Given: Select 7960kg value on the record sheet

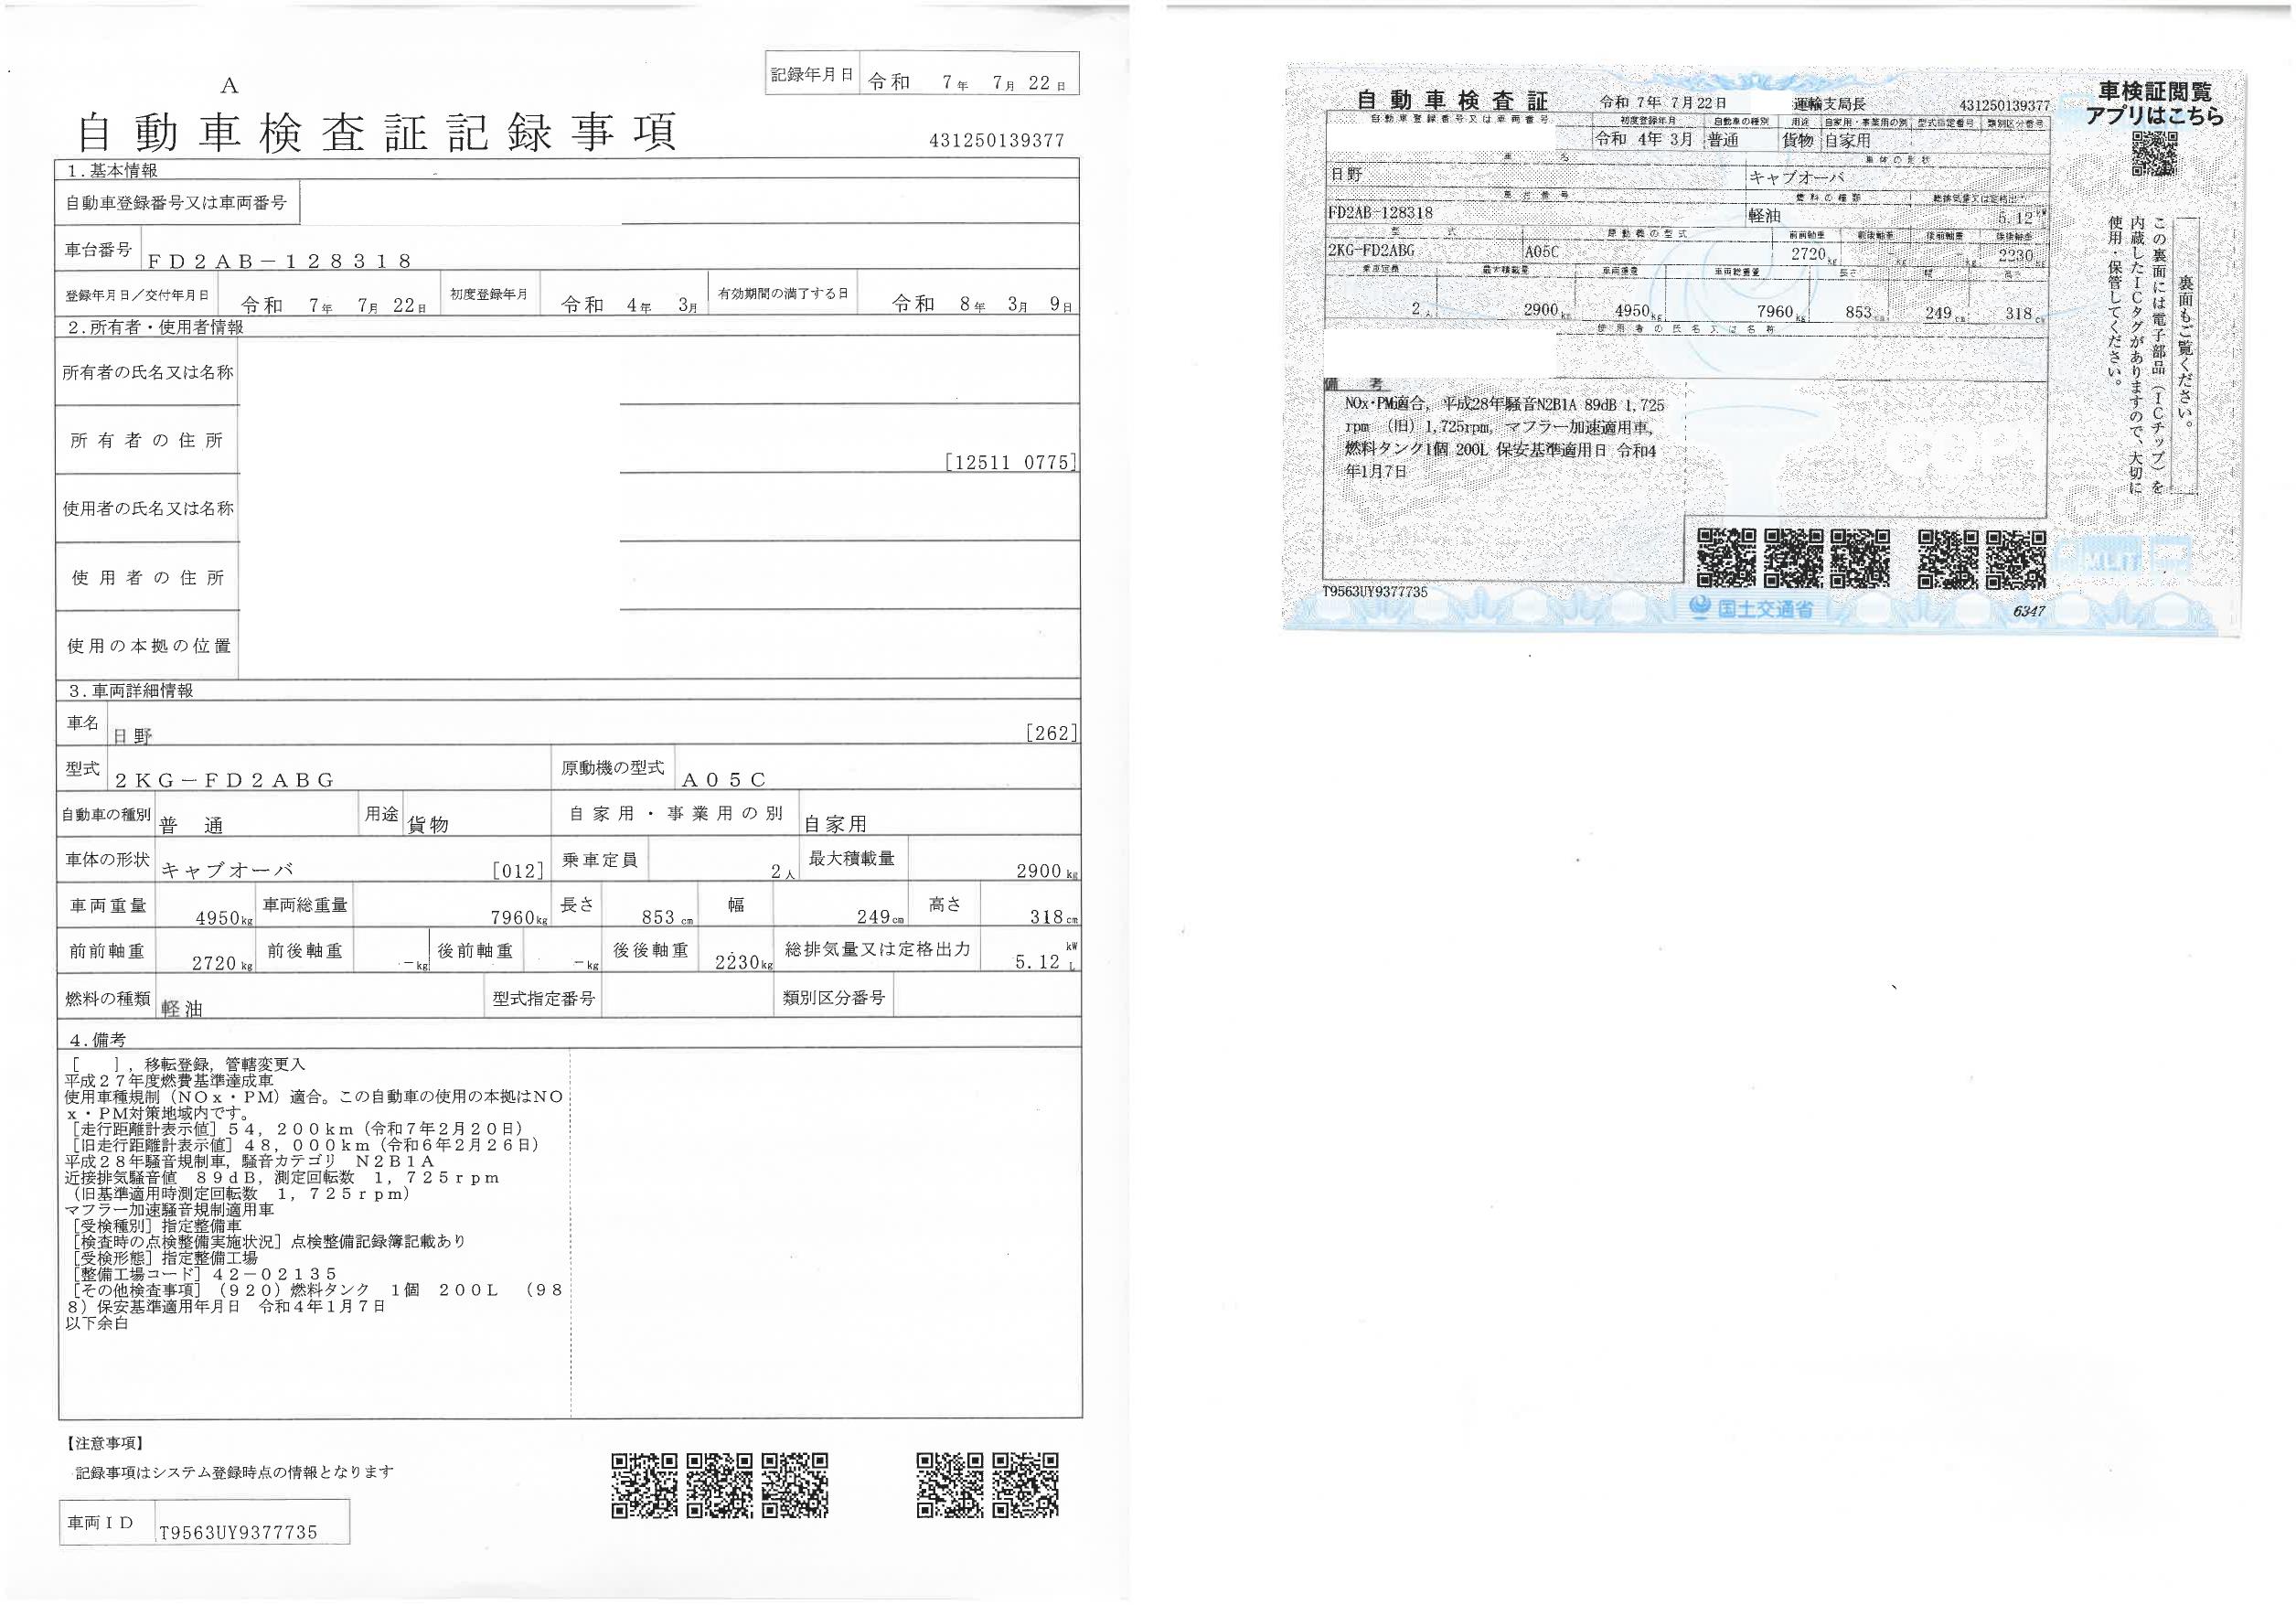Looking at the screenshot, I should click(519, 918).
